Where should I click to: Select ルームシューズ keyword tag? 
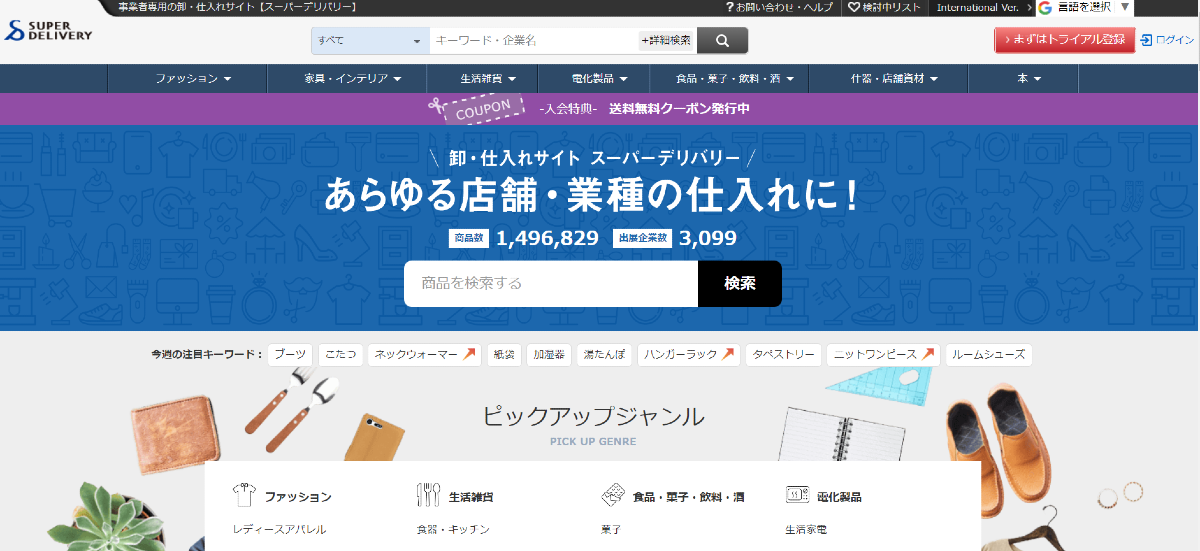[989, 354]
